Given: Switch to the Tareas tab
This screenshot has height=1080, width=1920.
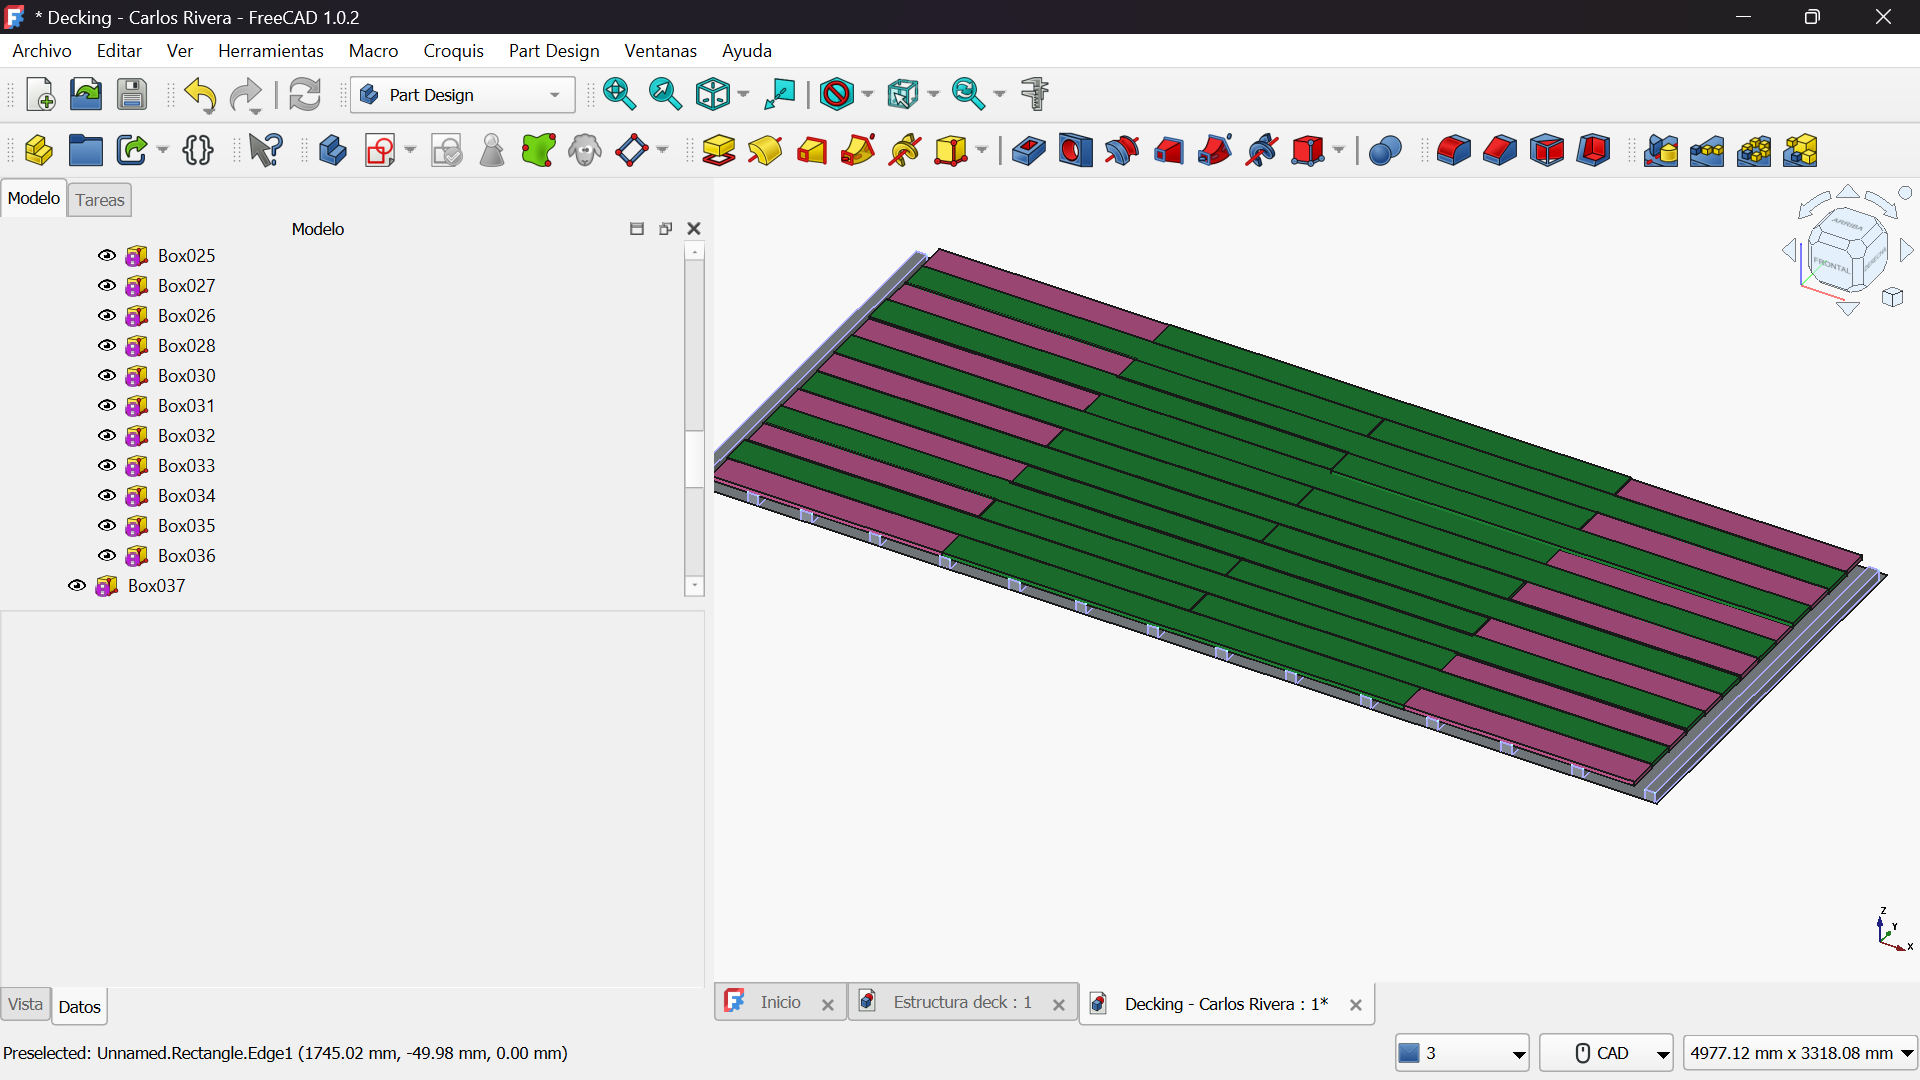Looking at the screenshot, I should pyautogui.click(x=100, y=200).
